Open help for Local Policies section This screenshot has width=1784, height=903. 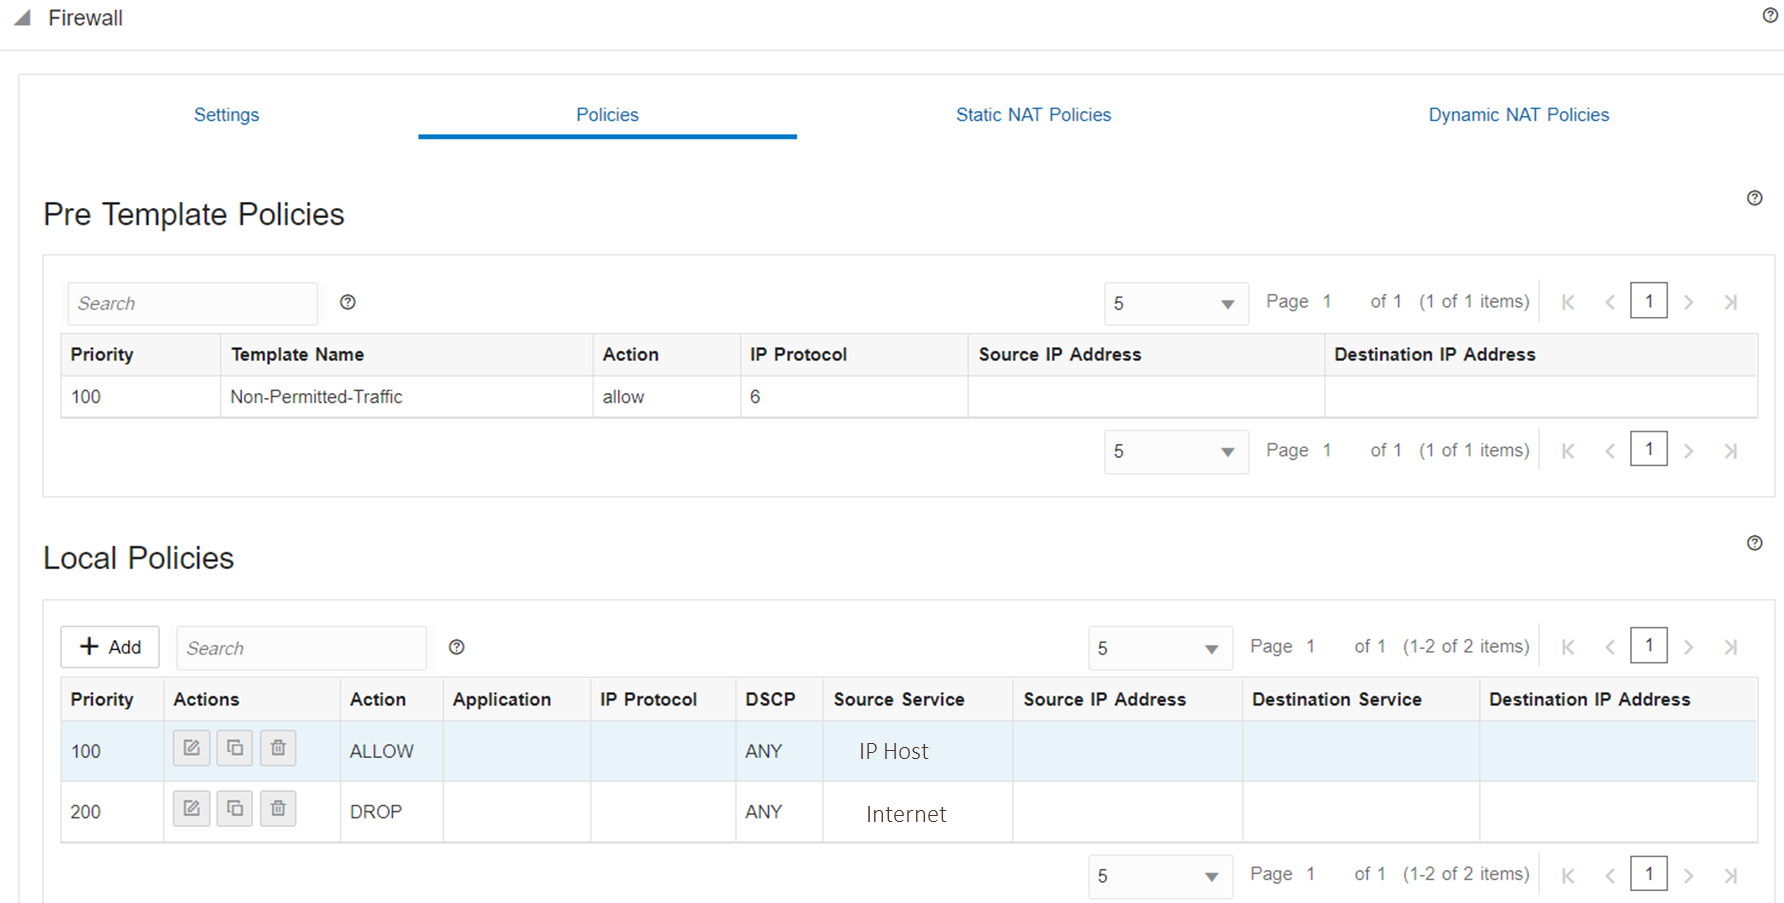pyautogui.click(x=1754, y=543)
